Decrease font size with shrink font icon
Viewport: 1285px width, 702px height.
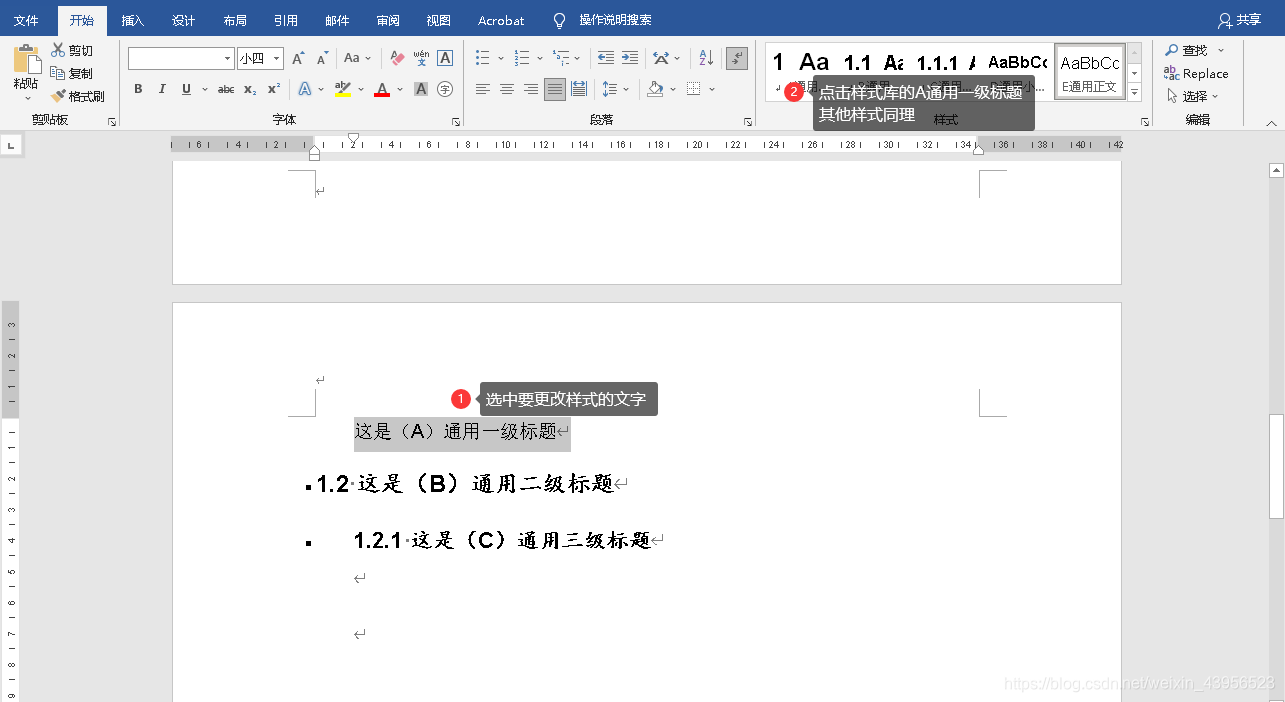pos(322,59)
